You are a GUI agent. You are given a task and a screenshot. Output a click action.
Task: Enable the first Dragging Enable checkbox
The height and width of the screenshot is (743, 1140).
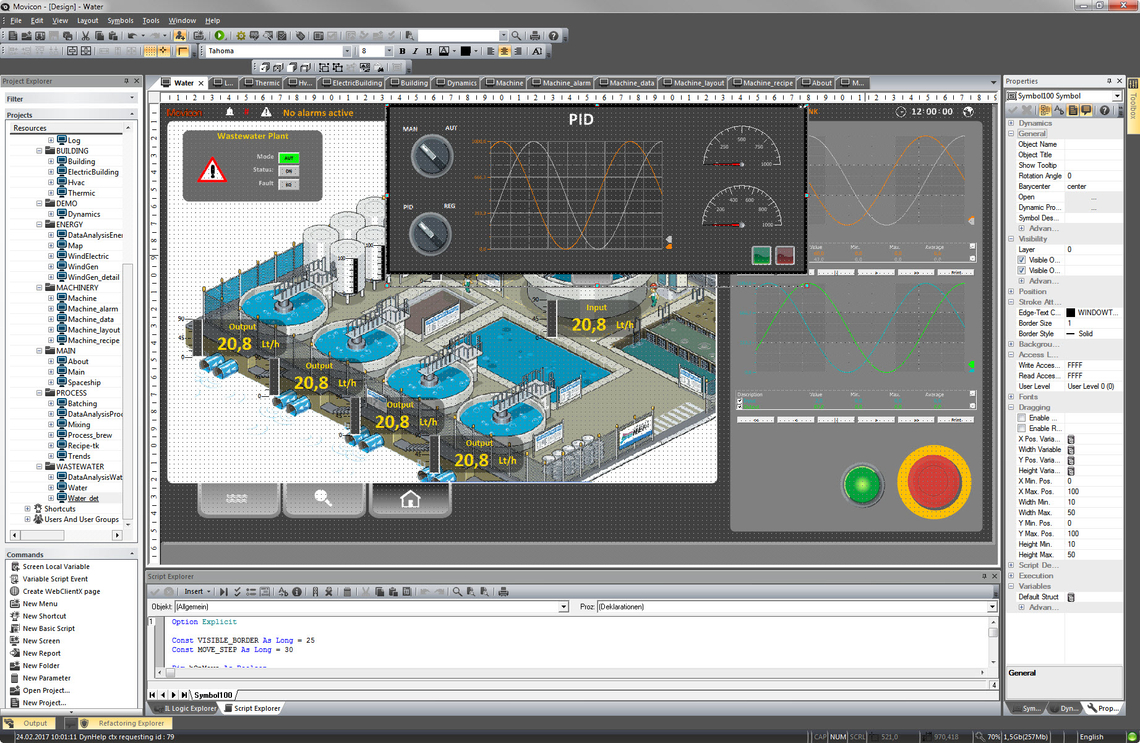point(1021,418)
